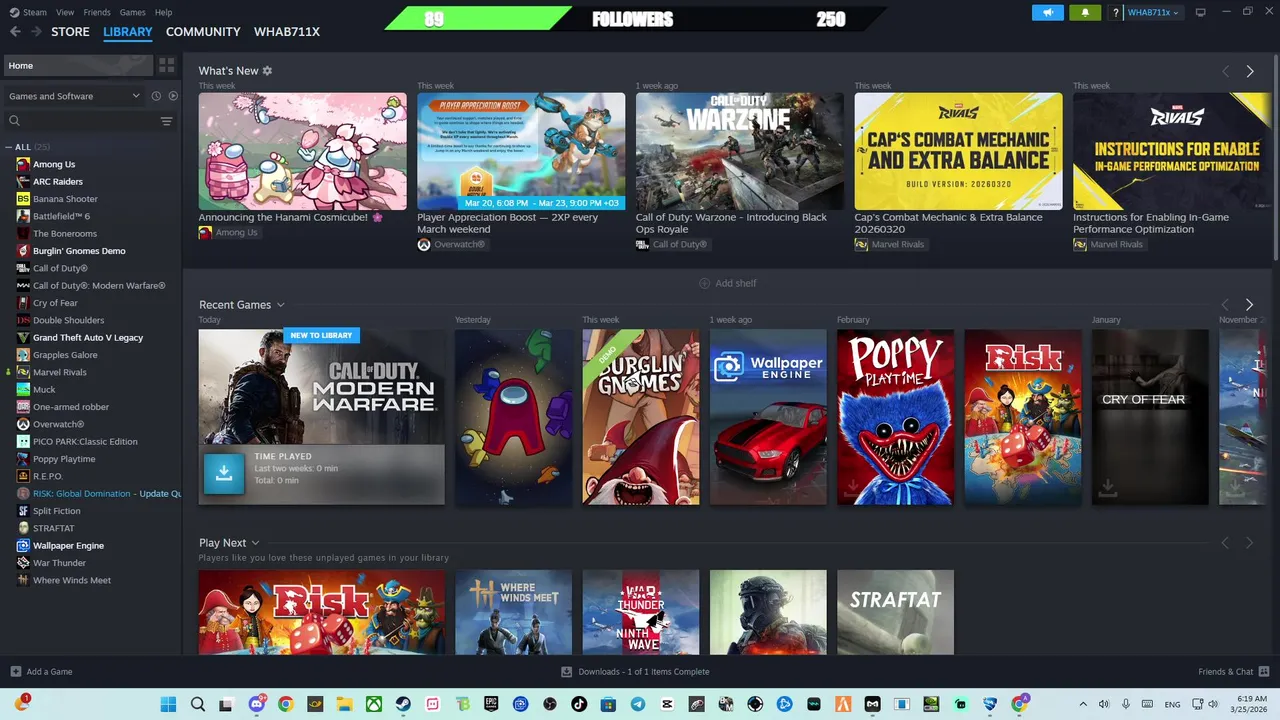
Task: Open Recent Games shelf dropdown
Action: pyautogui.click(x=281, y=305)
